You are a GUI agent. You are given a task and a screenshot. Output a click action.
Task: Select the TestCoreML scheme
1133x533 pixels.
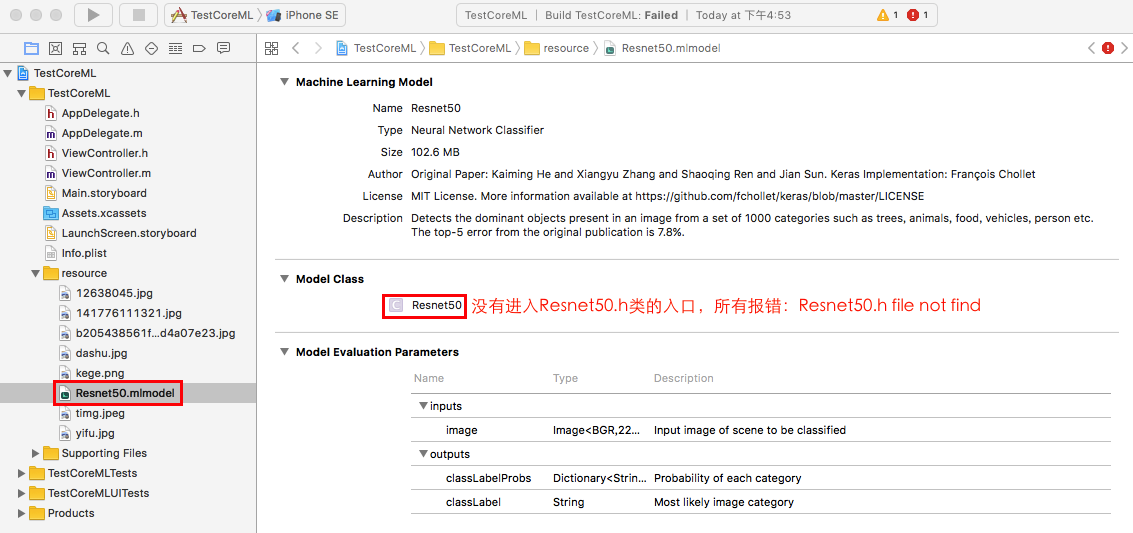(x=211, y=14)
